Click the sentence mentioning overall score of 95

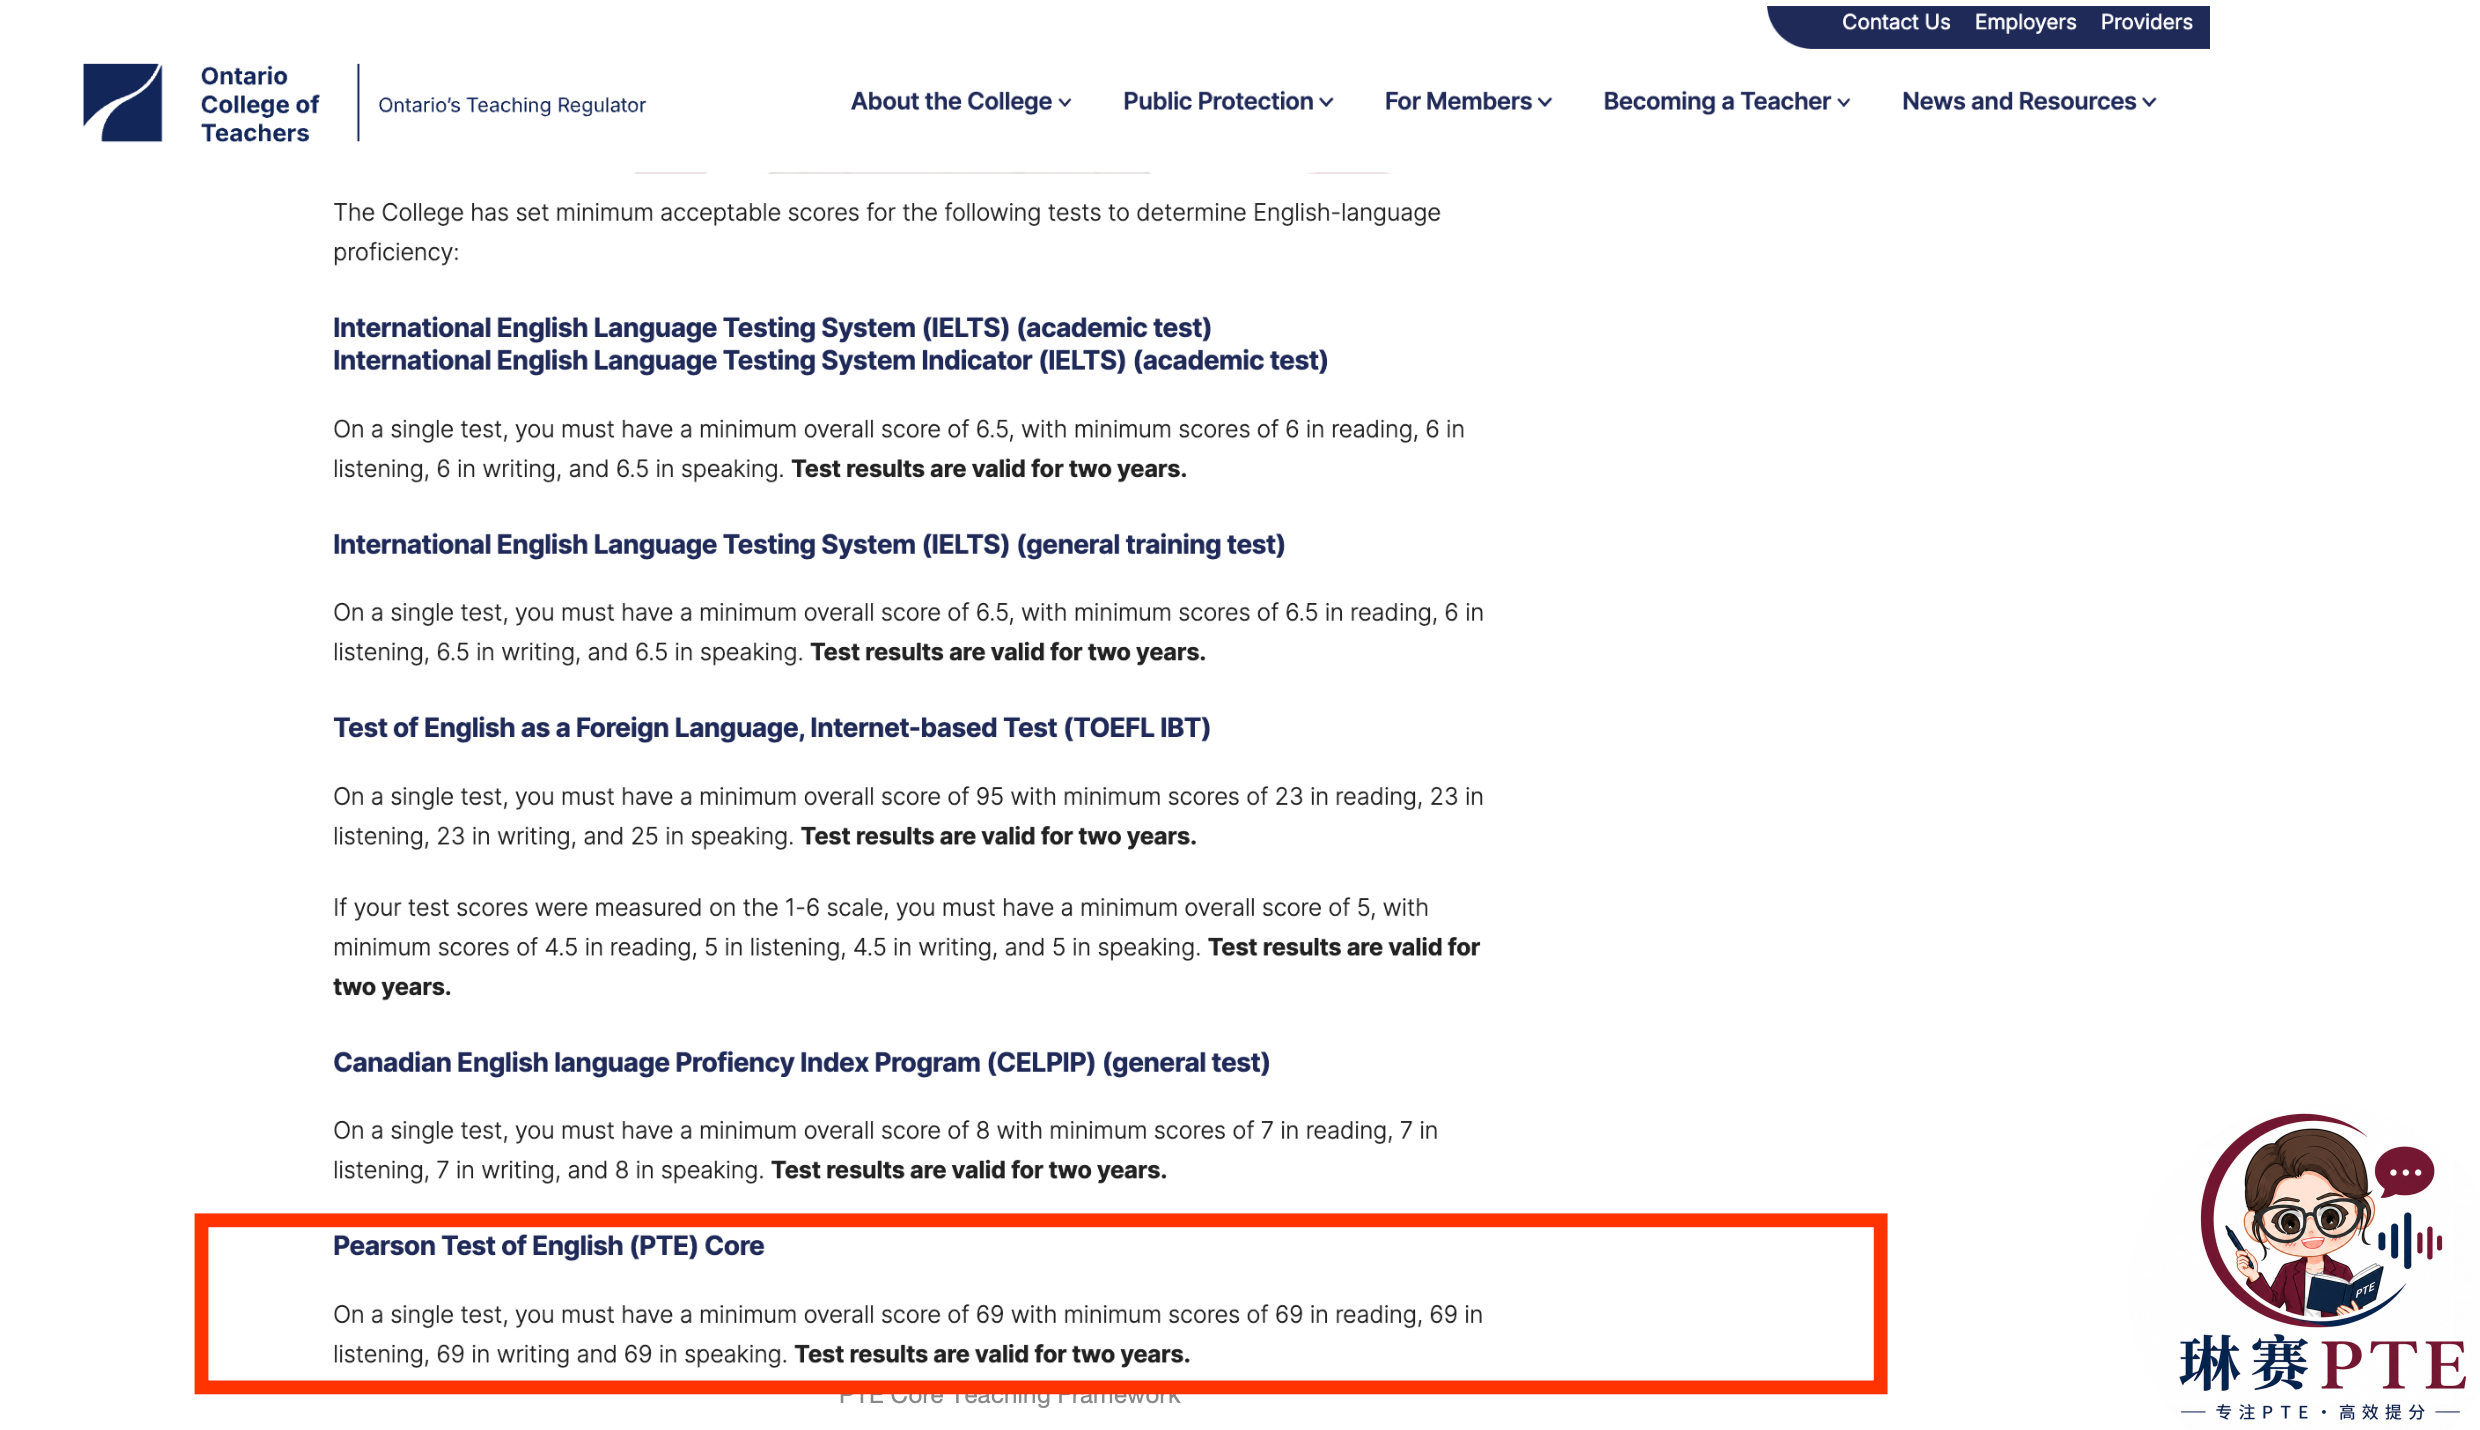point(908,816)
